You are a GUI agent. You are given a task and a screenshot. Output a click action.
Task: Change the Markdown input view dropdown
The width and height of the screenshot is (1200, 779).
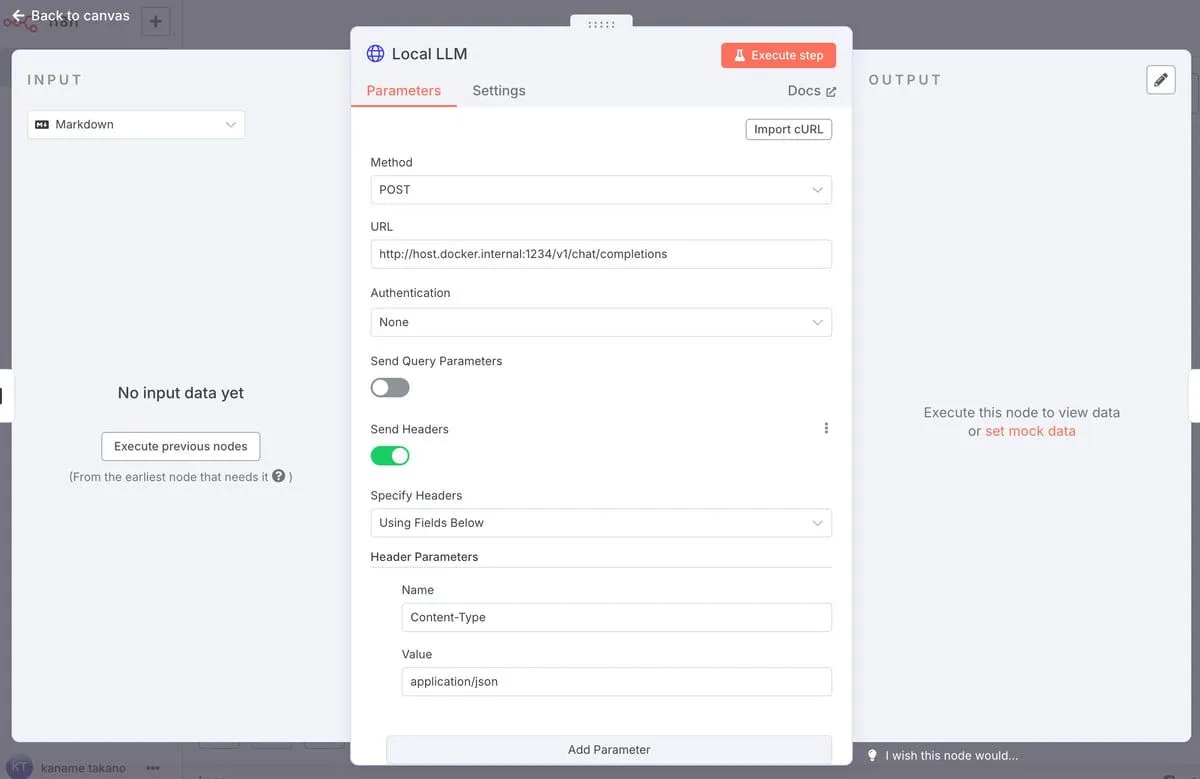136,125
